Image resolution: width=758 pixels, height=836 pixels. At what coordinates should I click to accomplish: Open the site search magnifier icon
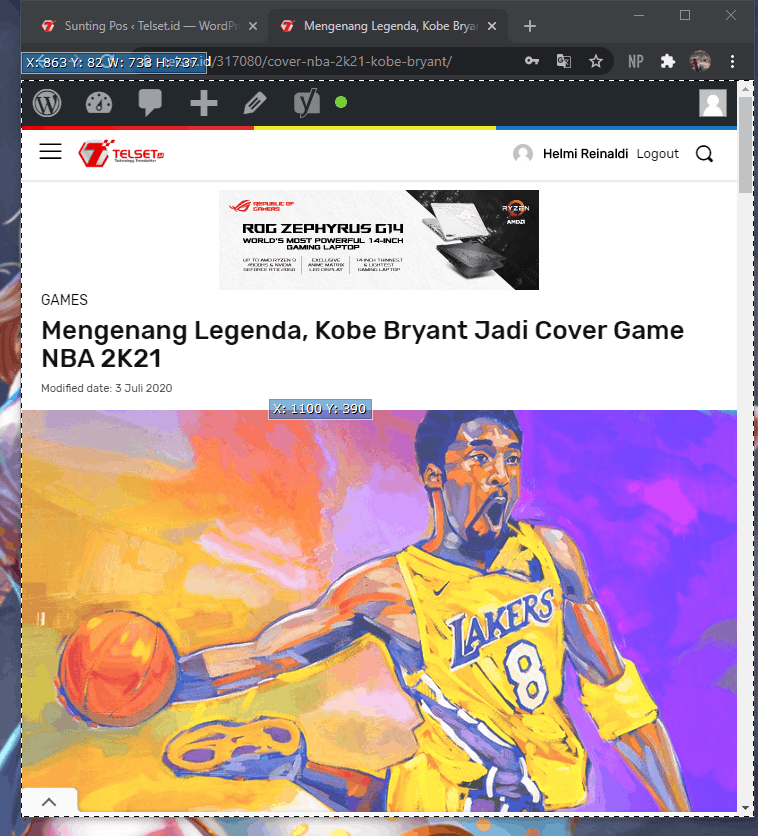point(704,154)
